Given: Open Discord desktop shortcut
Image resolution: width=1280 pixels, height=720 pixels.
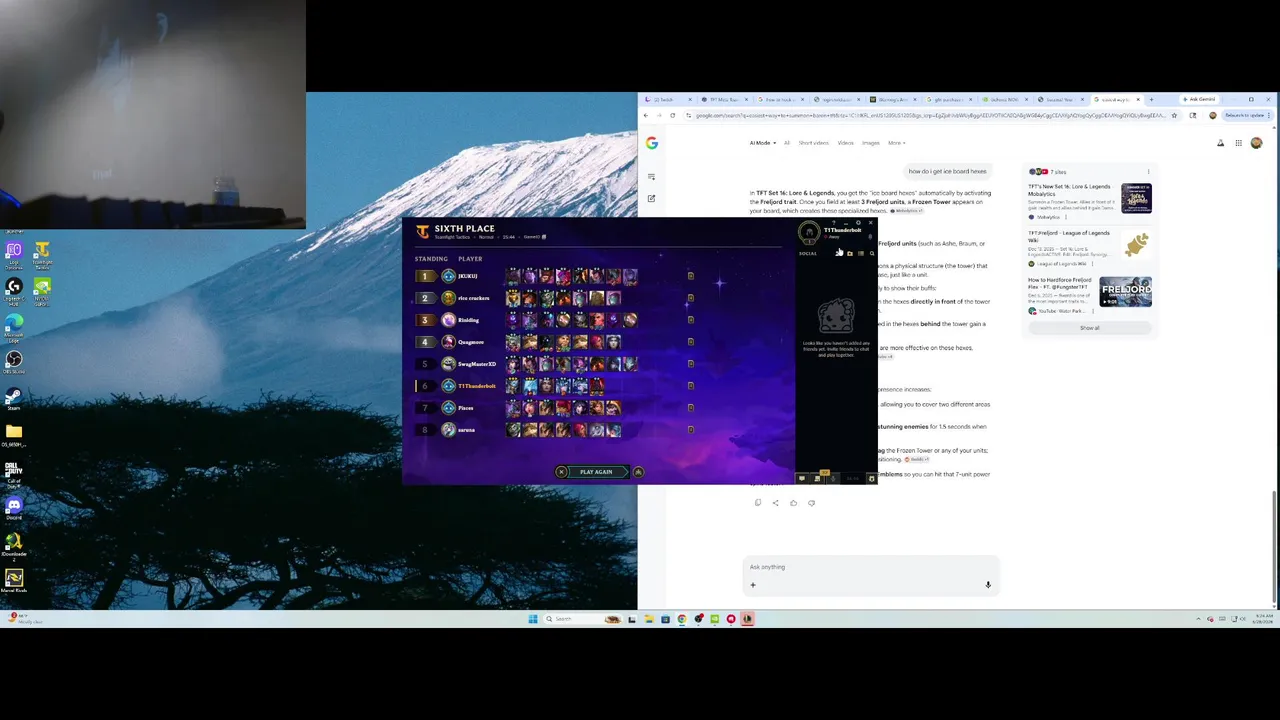Looking at the screenshot, I should point(14,508).
